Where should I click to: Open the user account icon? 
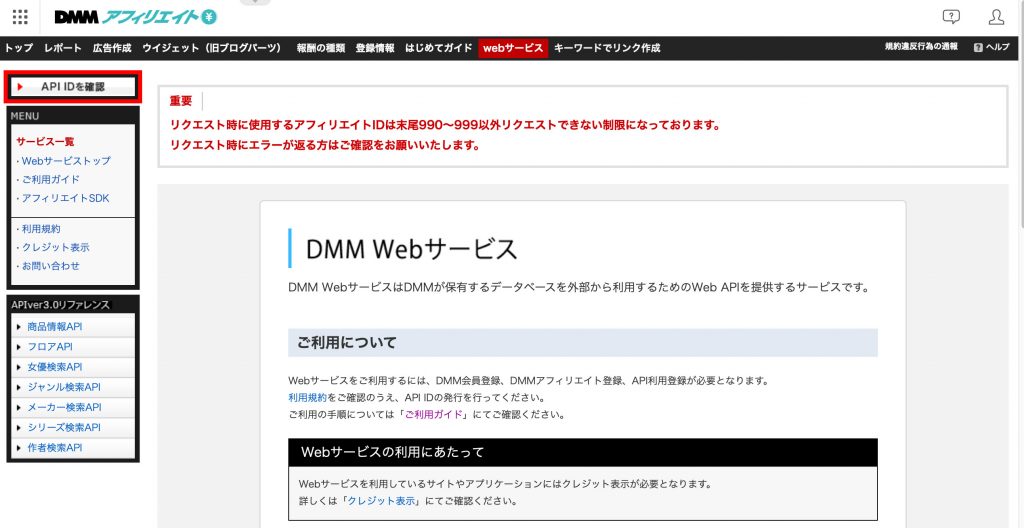pyautogui.click(x=997, y=17)
